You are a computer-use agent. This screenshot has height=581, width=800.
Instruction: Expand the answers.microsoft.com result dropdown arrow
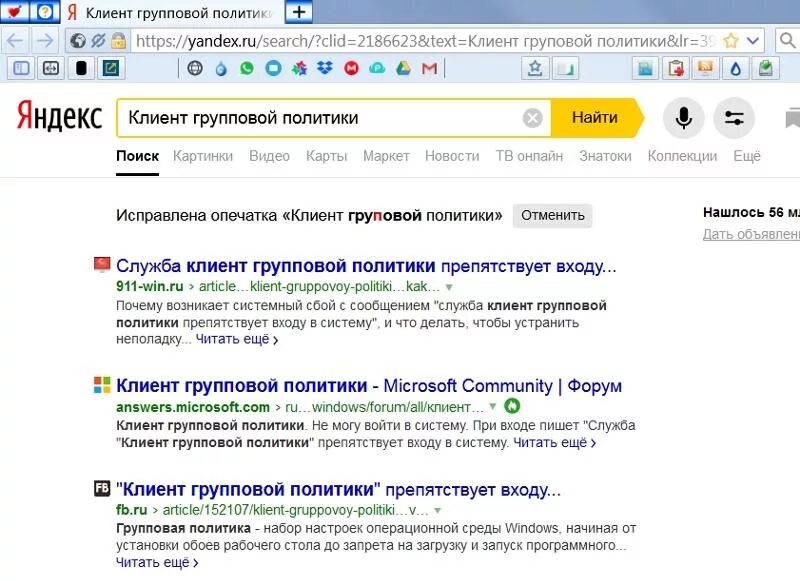point(492,407)
